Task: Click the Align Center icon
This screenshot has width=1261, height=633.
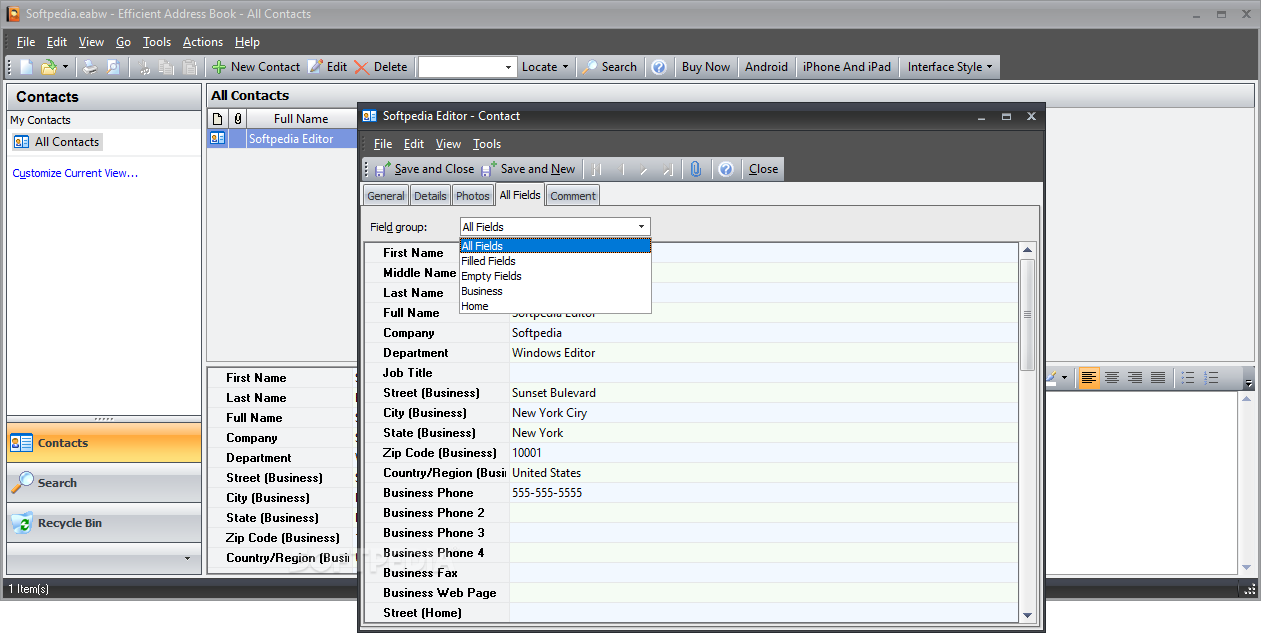Action: tap(1112, 378)
